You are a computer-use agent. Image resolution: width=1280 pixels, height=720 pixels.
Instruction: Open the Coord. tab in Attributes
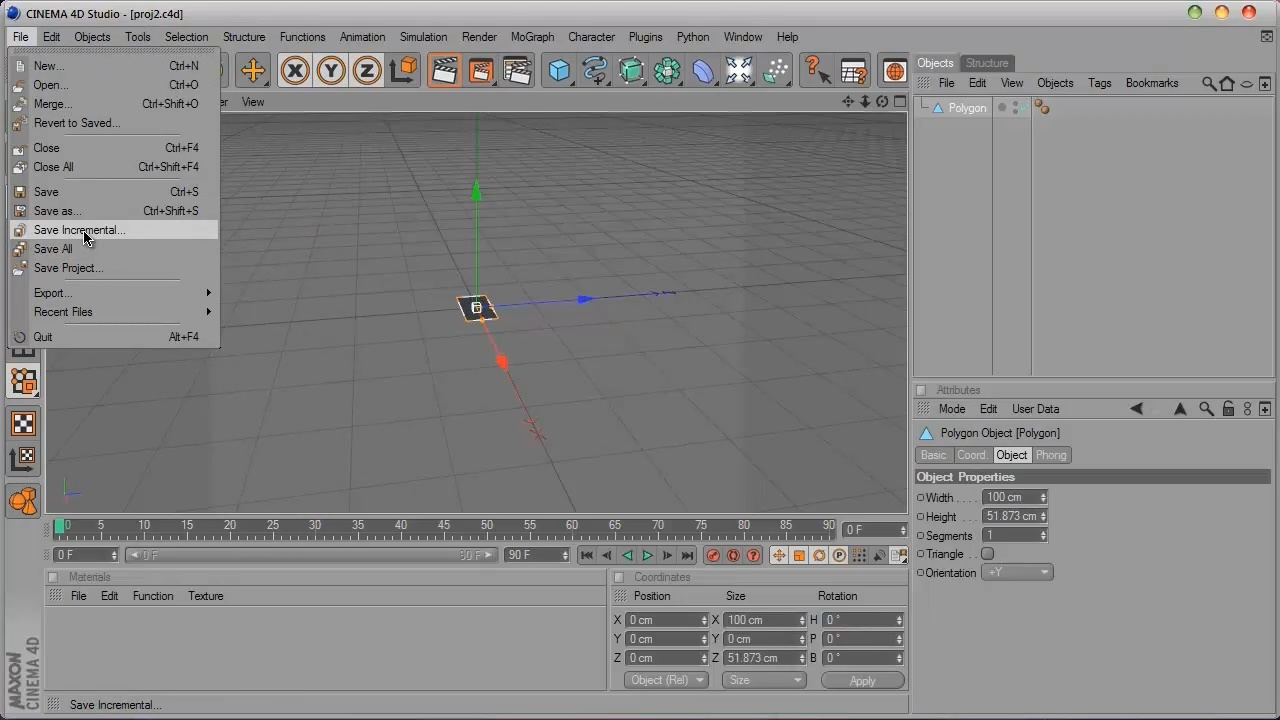pos(971,455)
